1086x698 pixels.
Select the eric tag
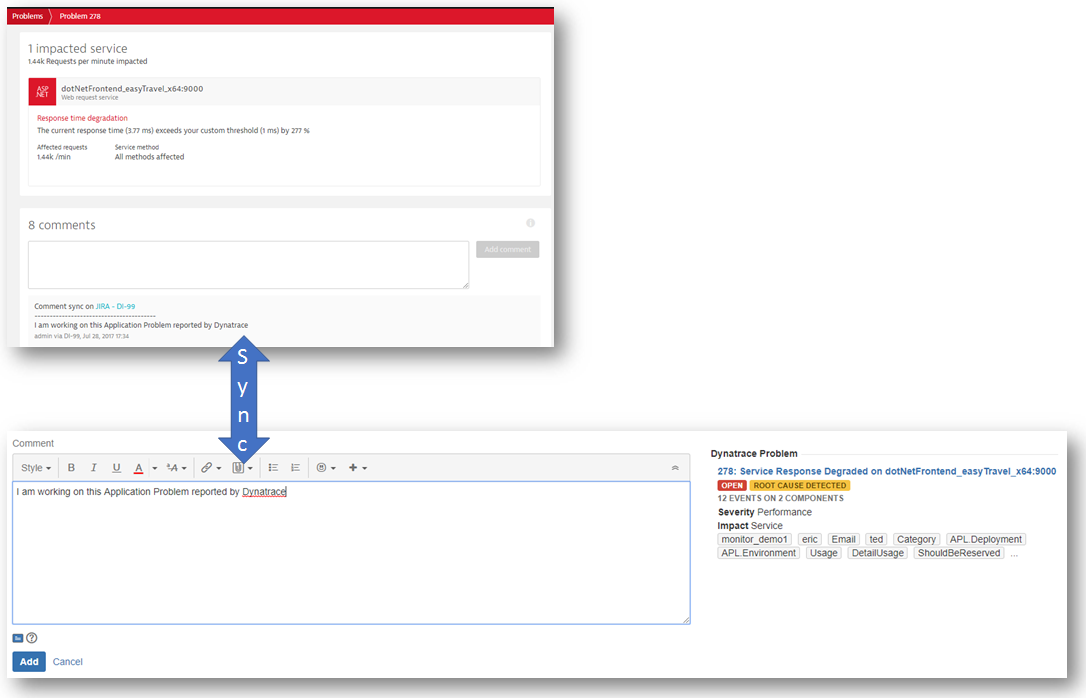pos(810,539)
